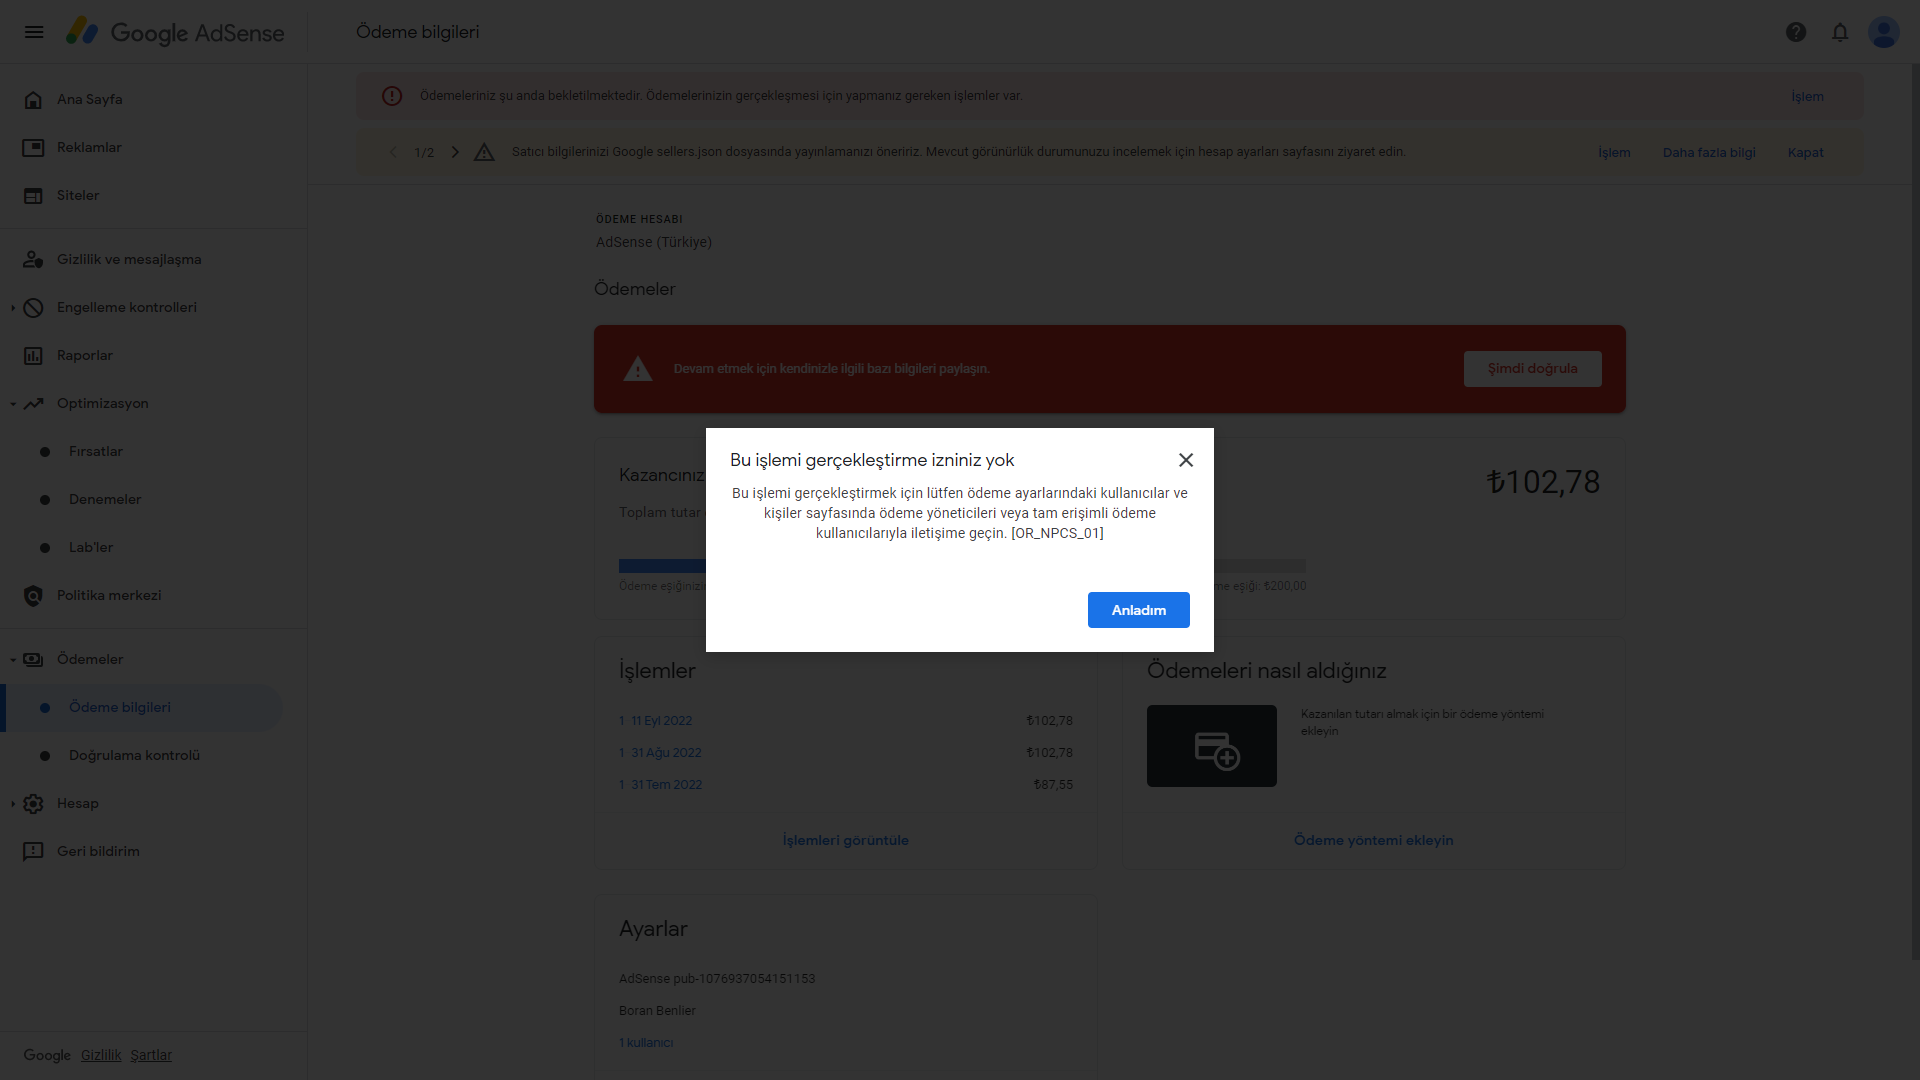1920x1080 pixels.
Task: Click the page vertical scrollbar
Action: click(x=1915, y=512)
